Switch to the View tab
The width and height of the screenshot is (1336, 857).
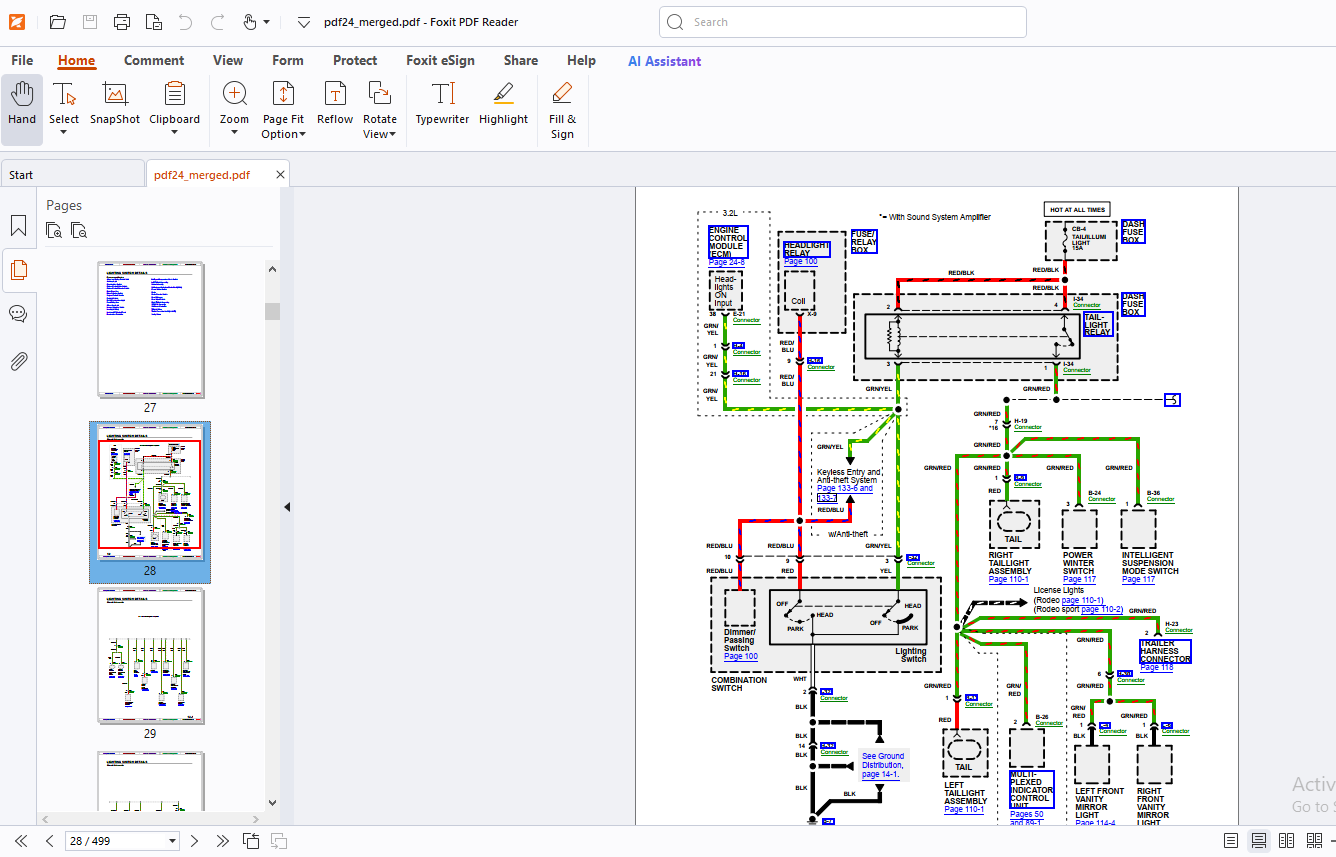[x=228, y=60]
